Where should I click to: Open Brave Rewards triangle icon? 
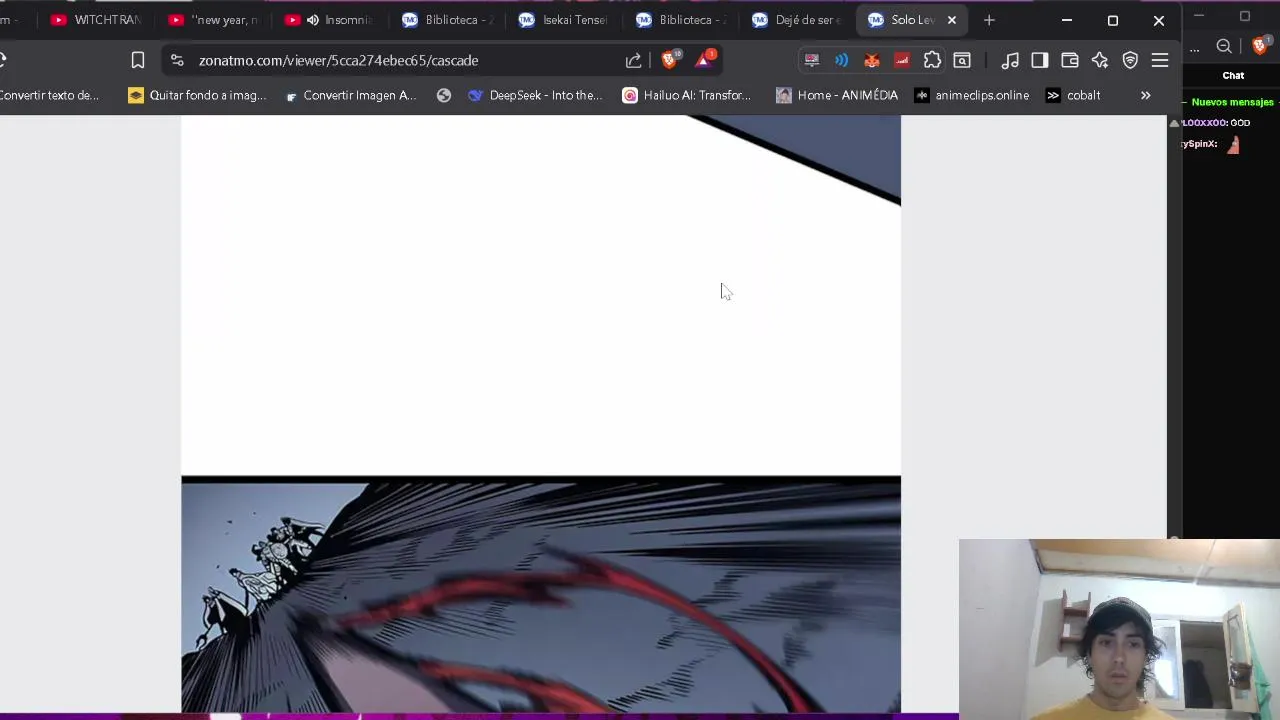(x=704, y=59)
